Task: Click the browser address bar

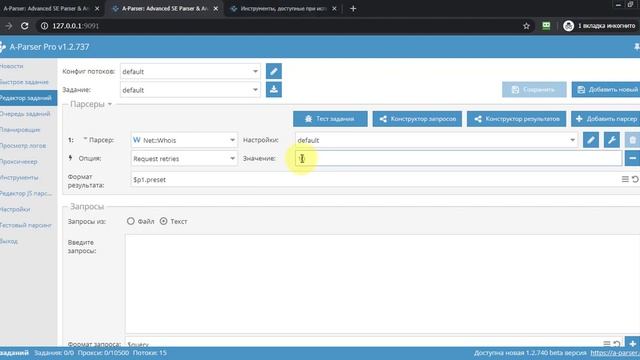Action: tap(278, 26)
